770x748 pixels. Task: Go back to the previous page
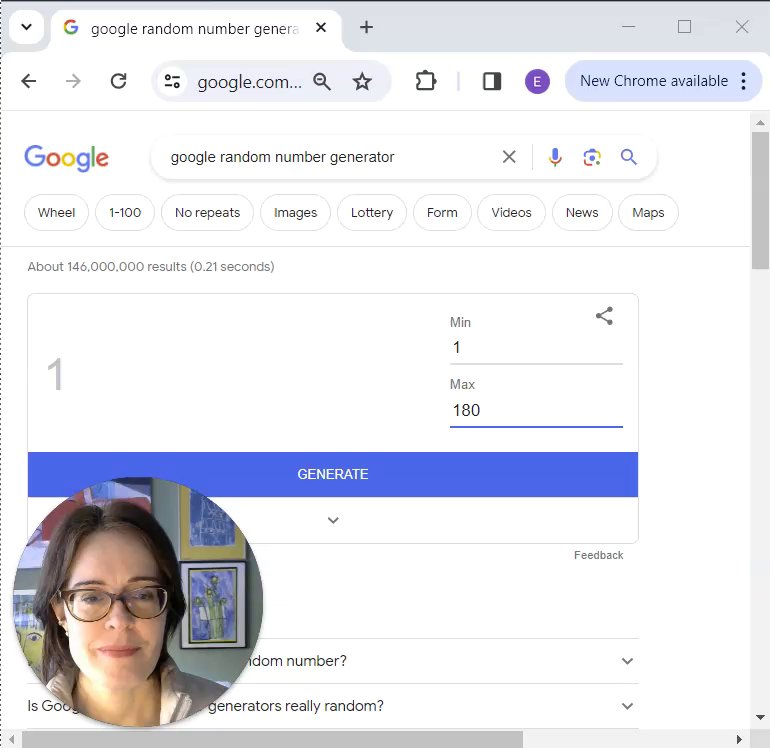tap(29, 81)
